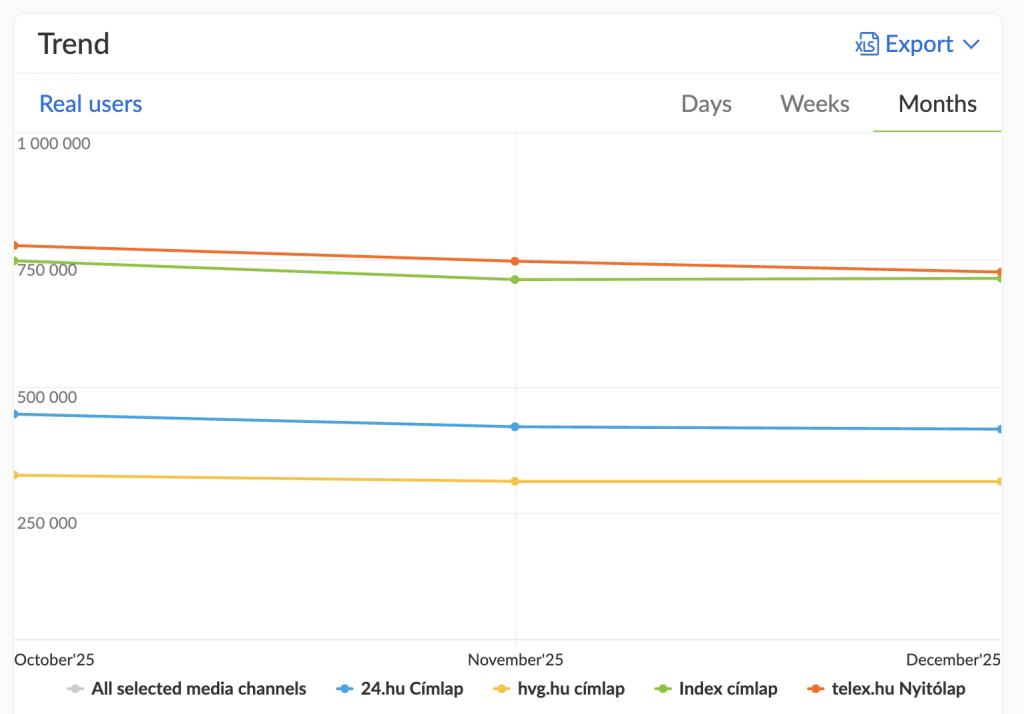
Task: Click the grey All channels legend marker
Action: 74,688
